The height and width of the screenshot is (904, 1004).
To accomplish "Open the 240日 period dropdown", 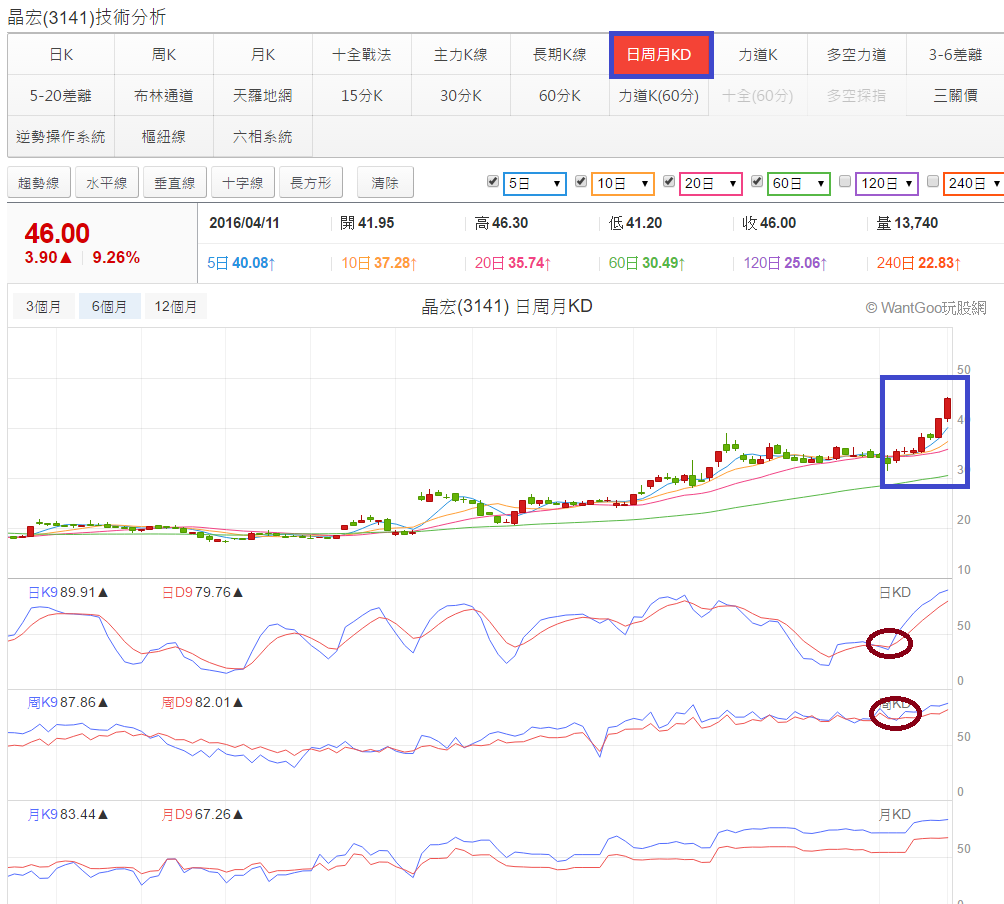I will pos(972,183).
